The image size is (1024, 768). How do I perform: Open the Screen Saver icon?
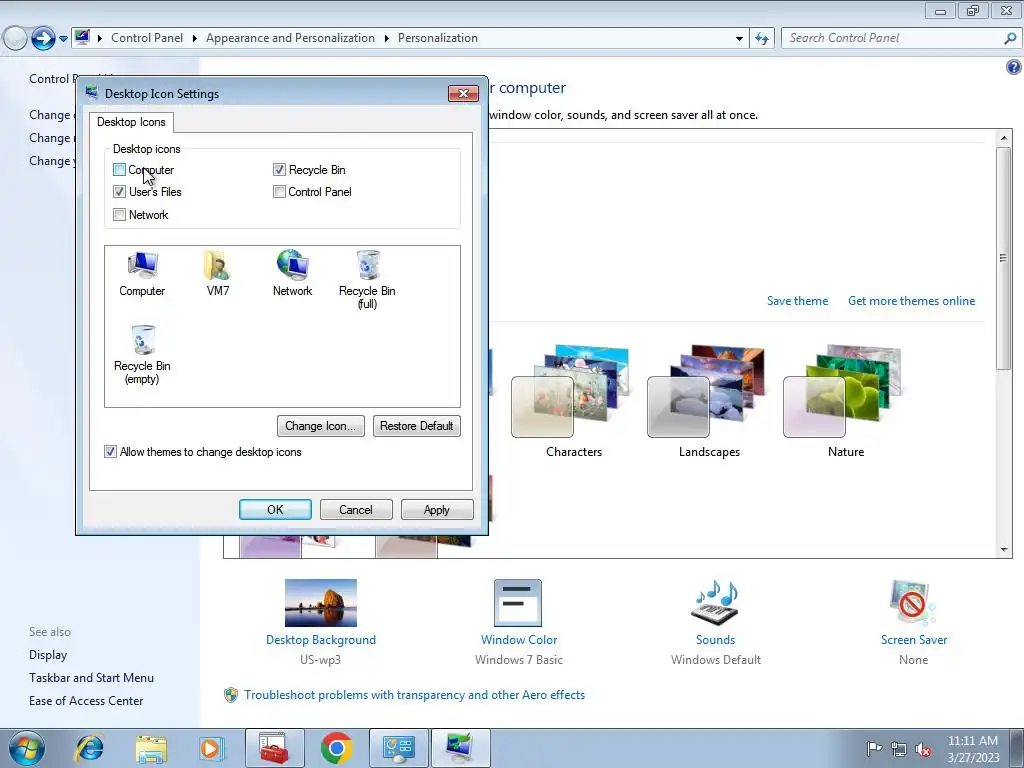[913, 603]
